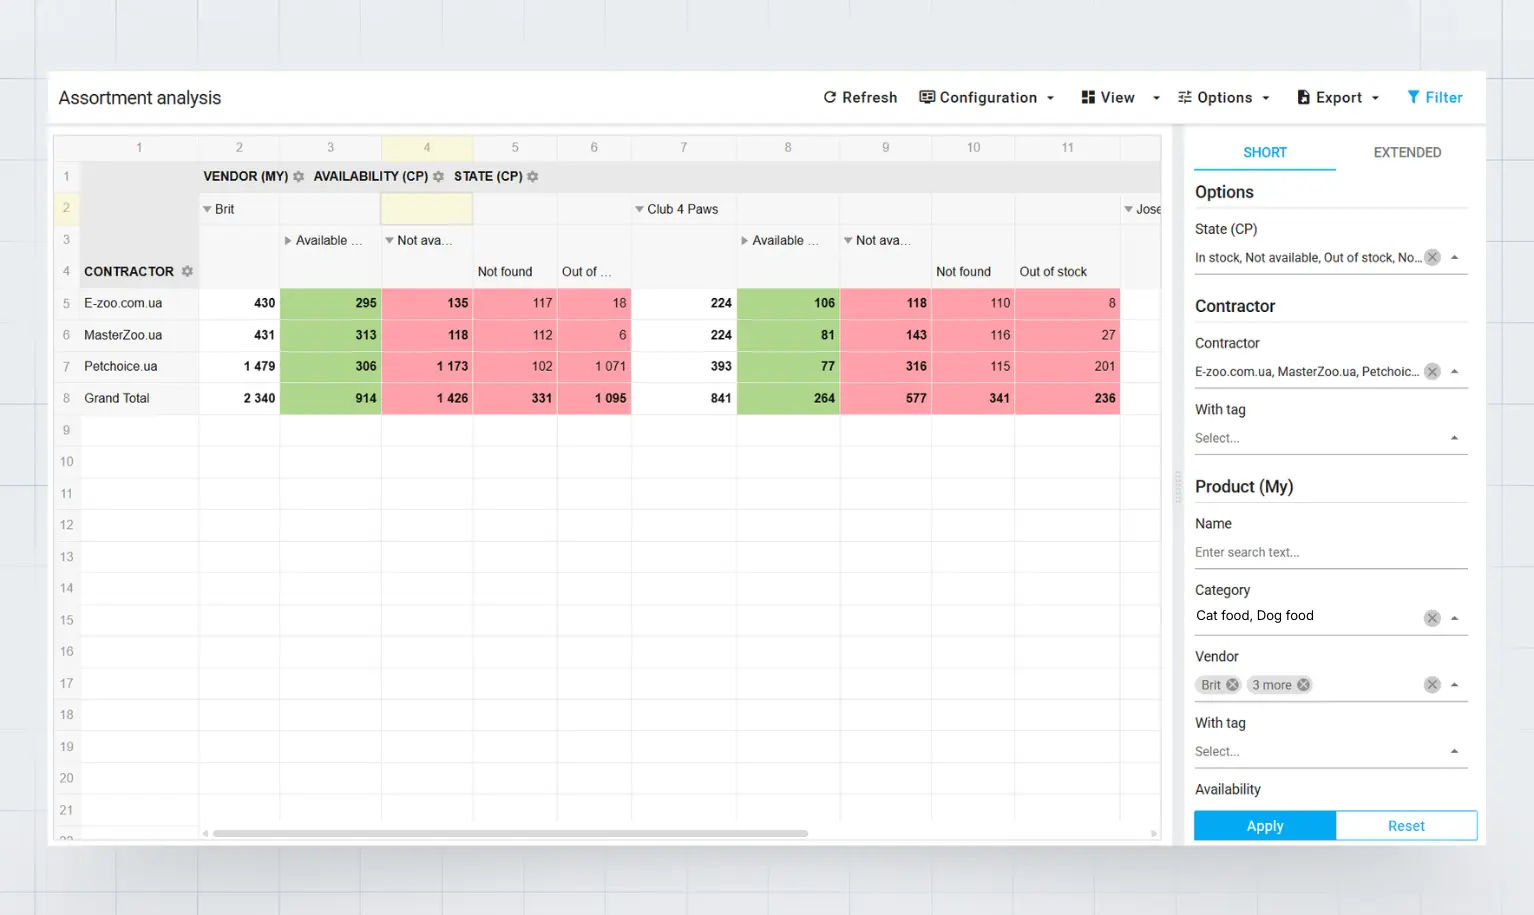
Task: Open the Export dropdown menu
Action: pos(1338,98)
